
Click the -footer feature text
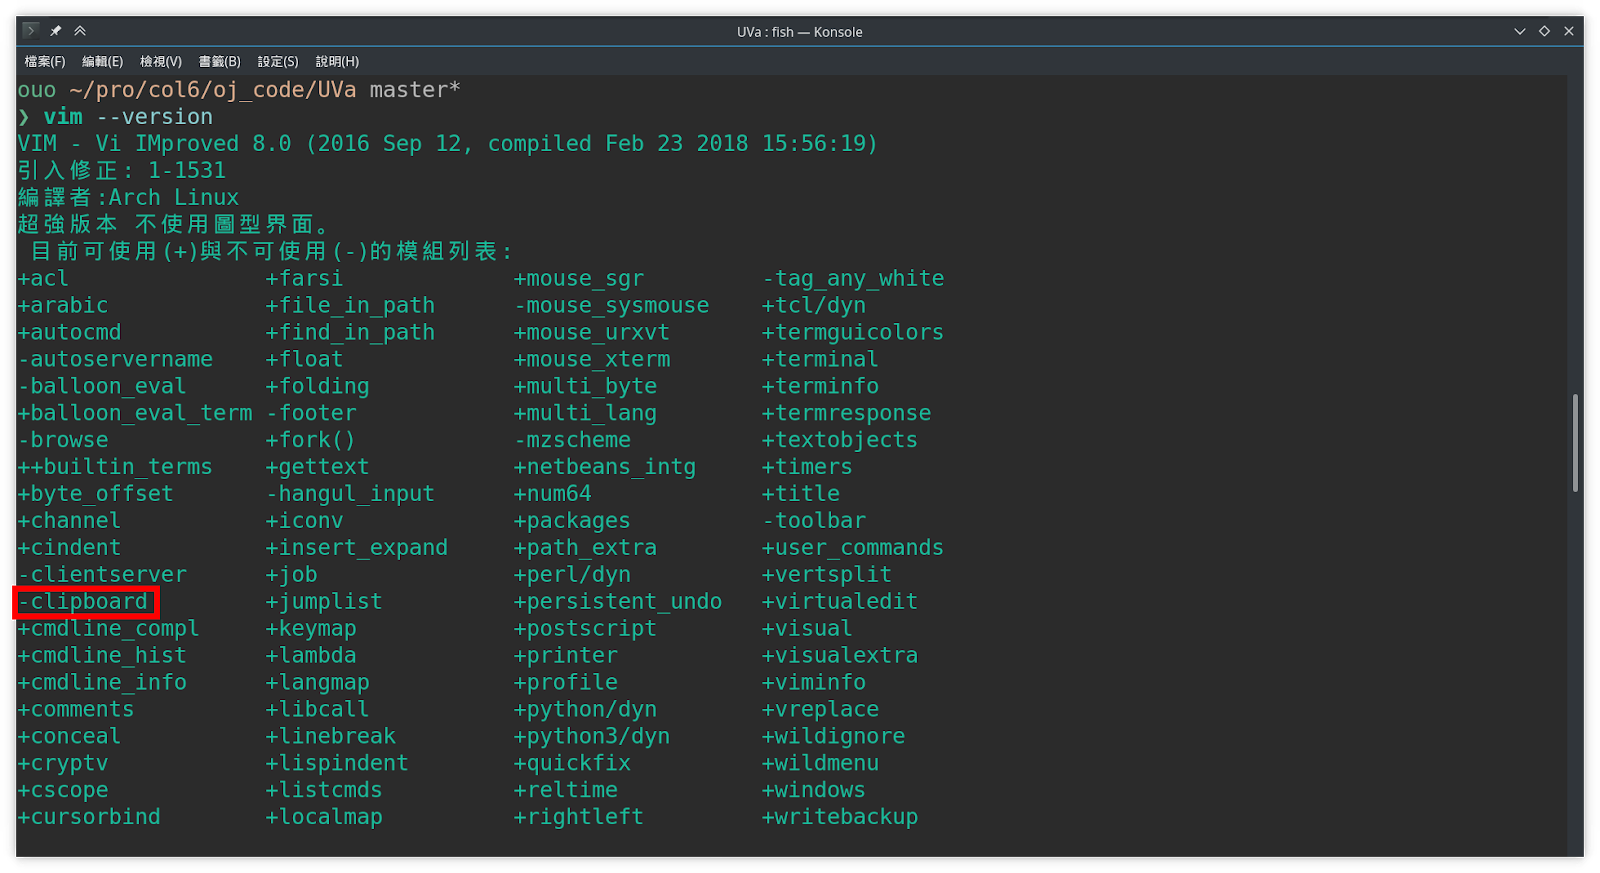coord(311,414)
